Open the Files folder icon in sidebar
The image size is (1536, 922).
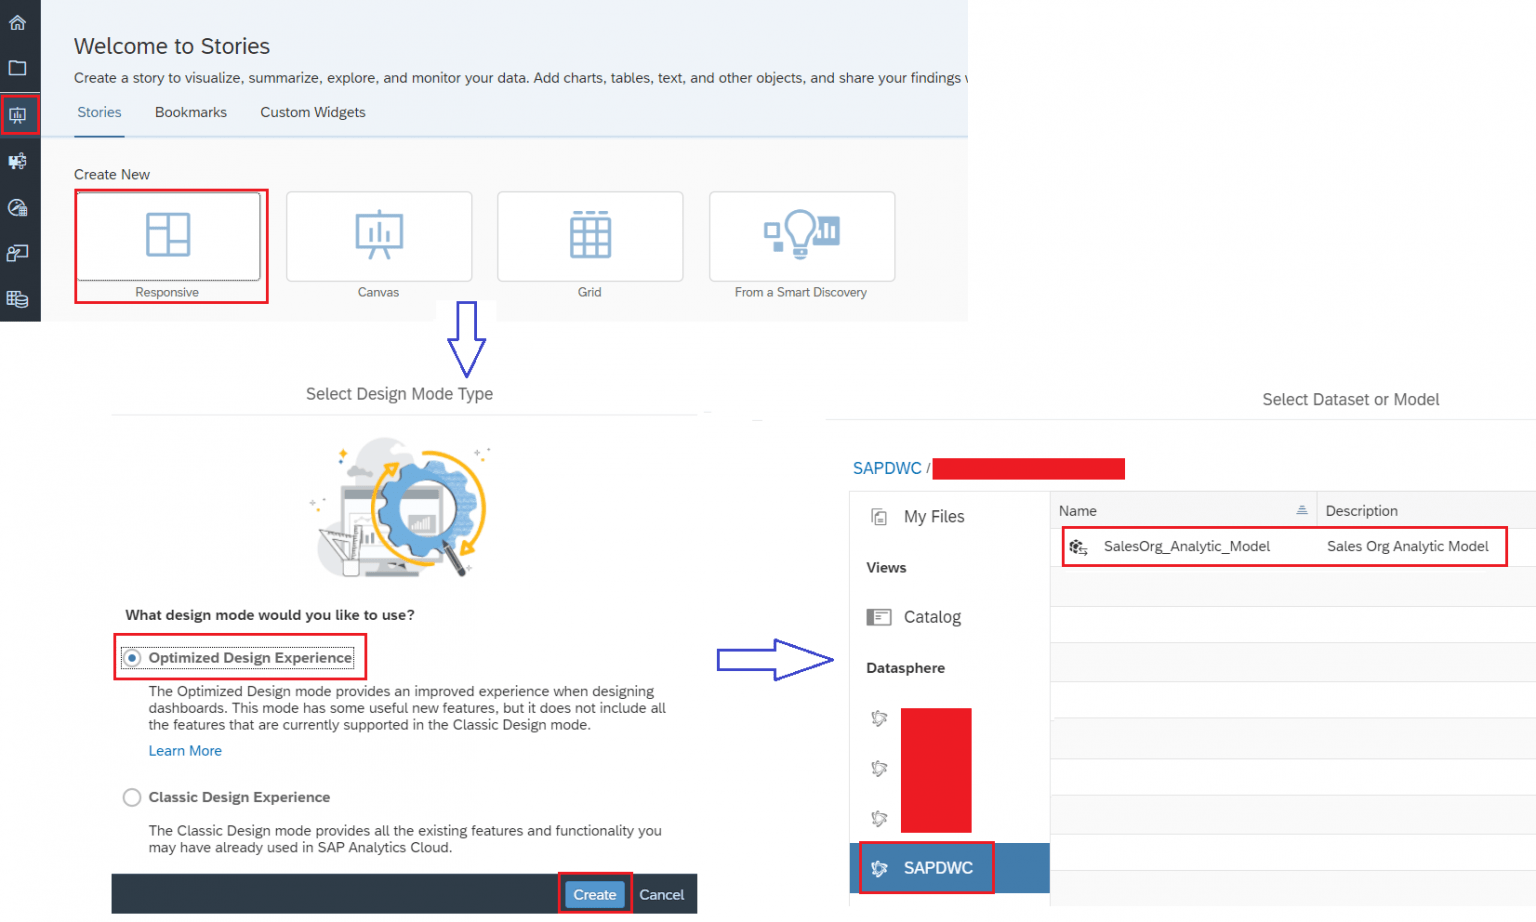[18, 68]
